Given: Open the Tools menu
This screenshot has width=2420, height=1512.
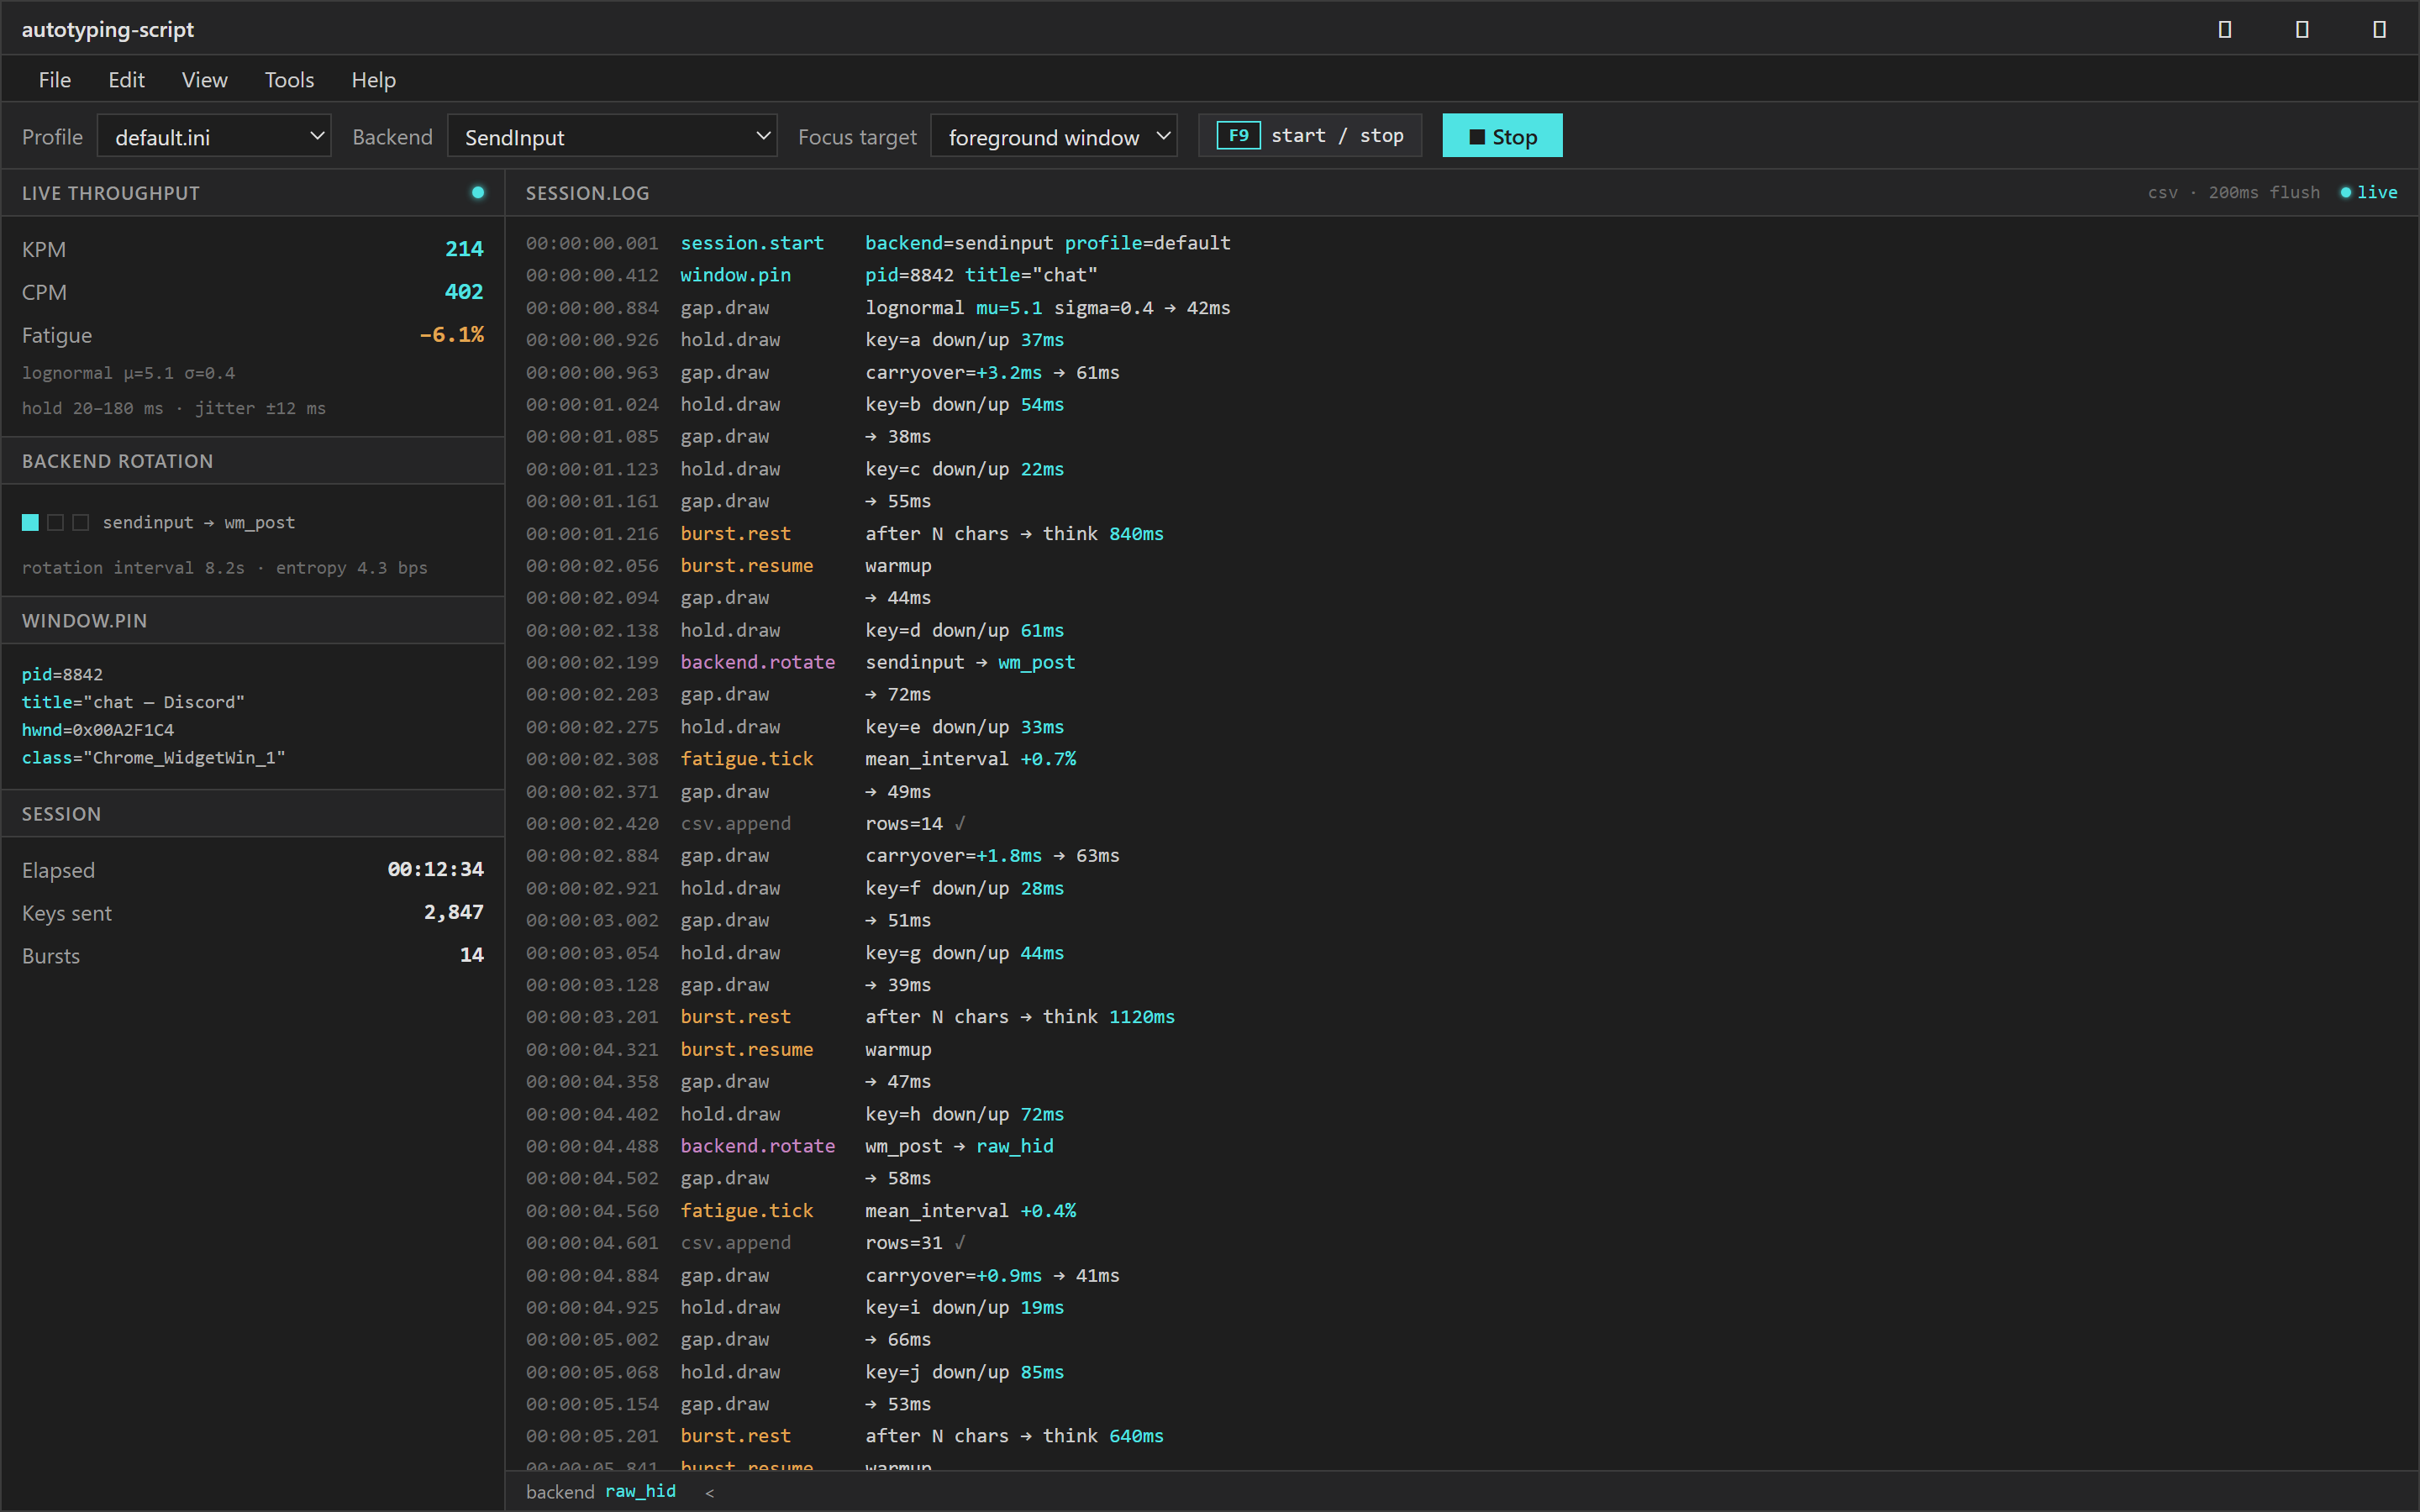Looking at the screenshot, I should point(289,80).
